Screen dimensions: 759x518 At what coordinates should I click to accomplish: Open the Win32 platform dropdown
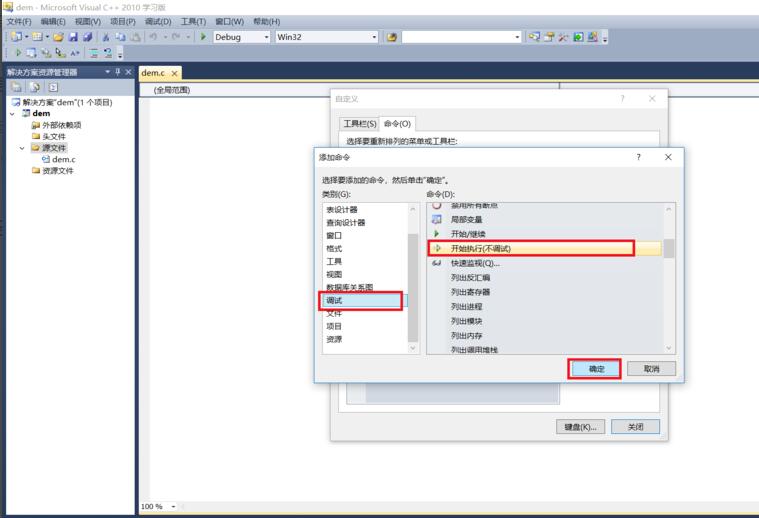click(327, 37)
